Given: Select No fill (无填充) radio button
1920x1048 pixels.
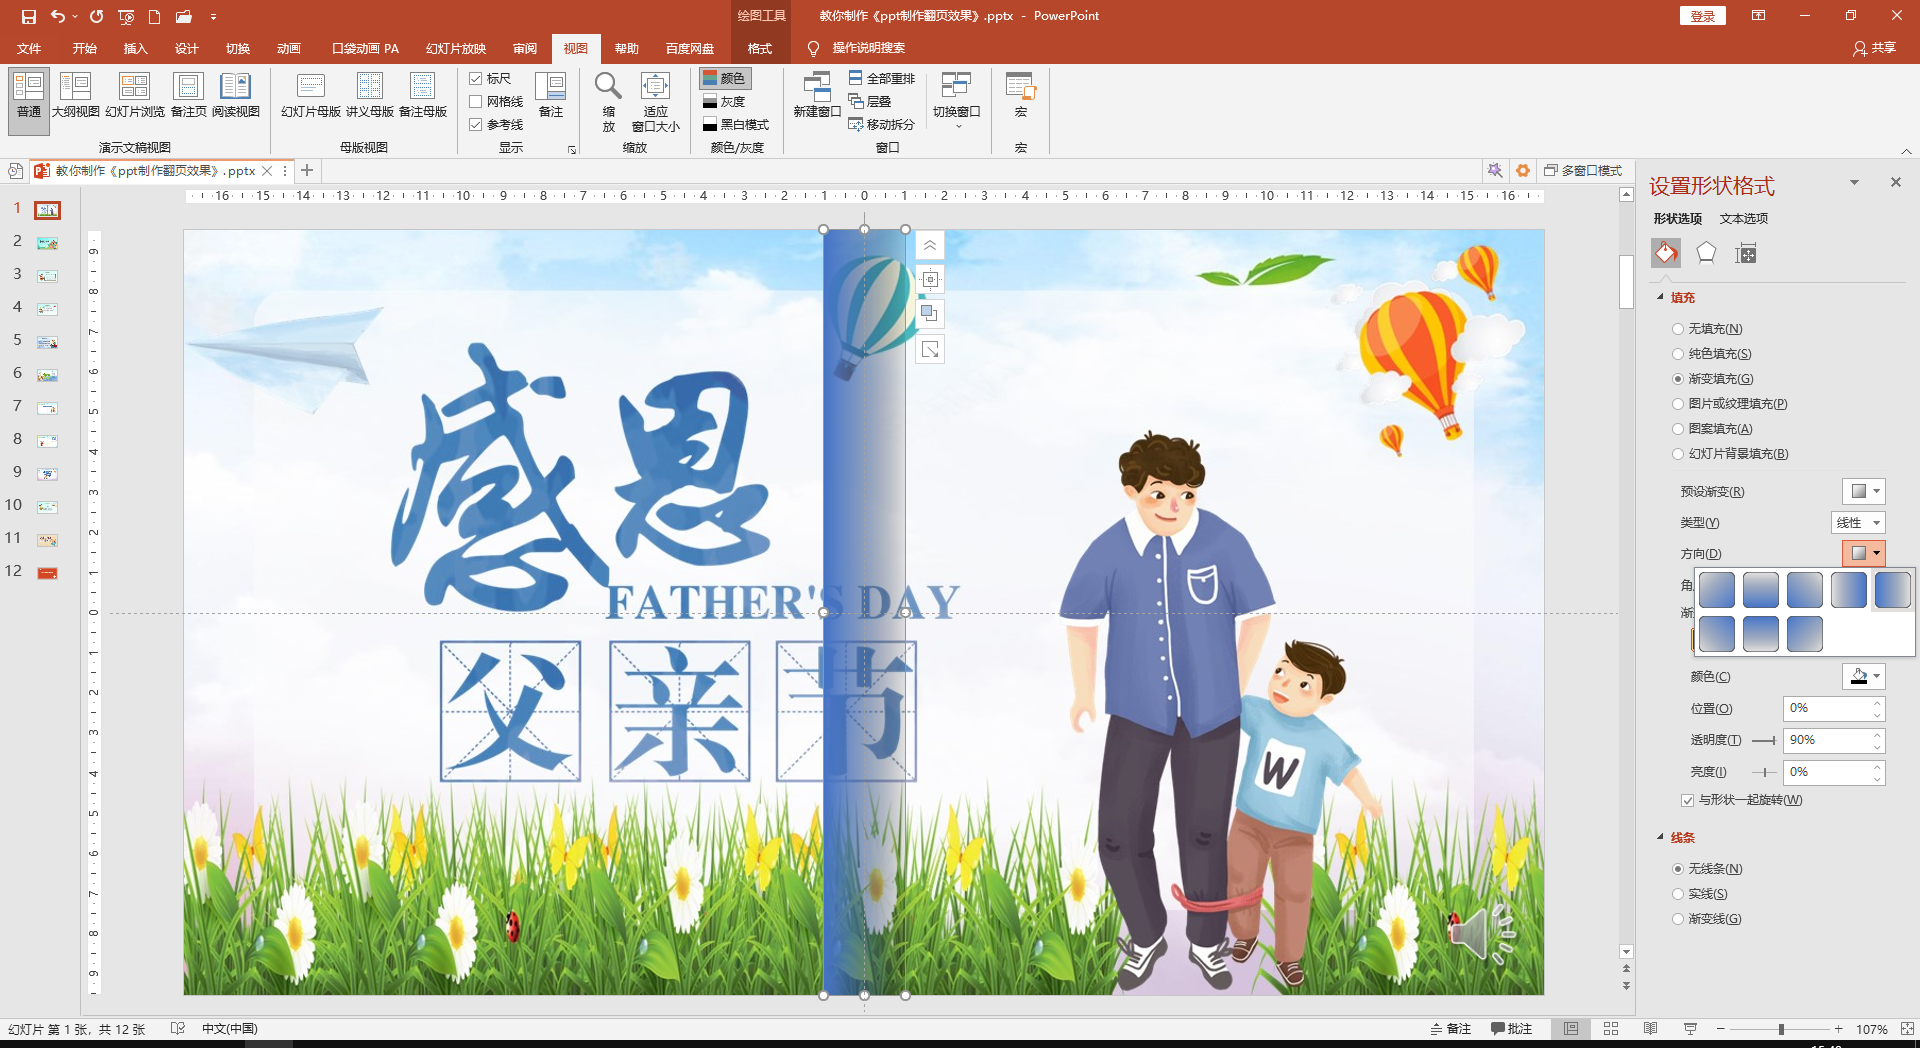Looking at the screenshot, I should (1678, 329).
